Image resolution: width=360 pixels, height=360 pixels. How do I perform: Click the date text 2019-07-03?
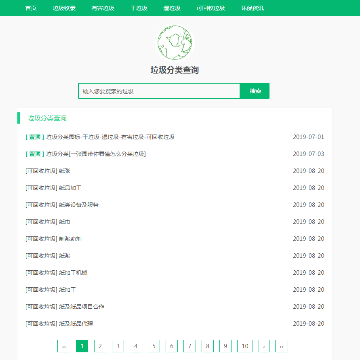(x=308, y=154)
